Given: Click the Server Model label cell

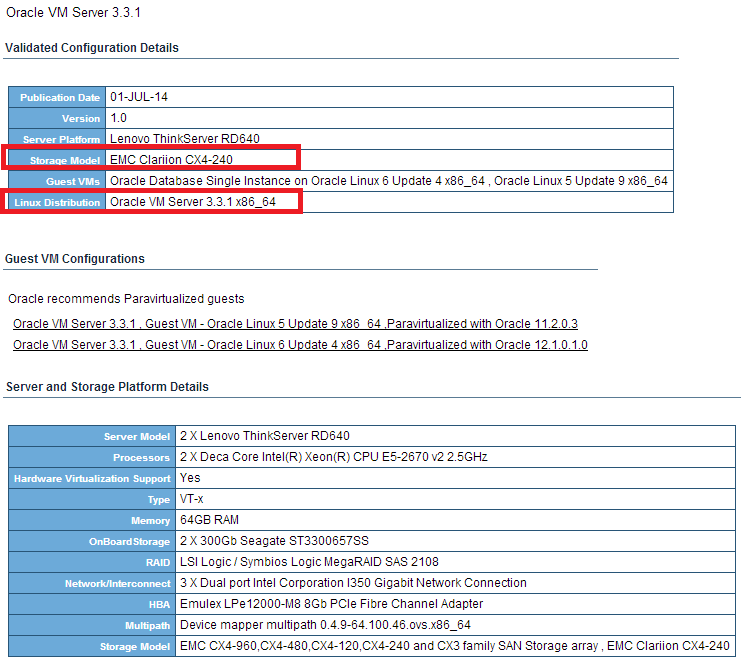Looking at the screenshot, I should pos(92,436).
